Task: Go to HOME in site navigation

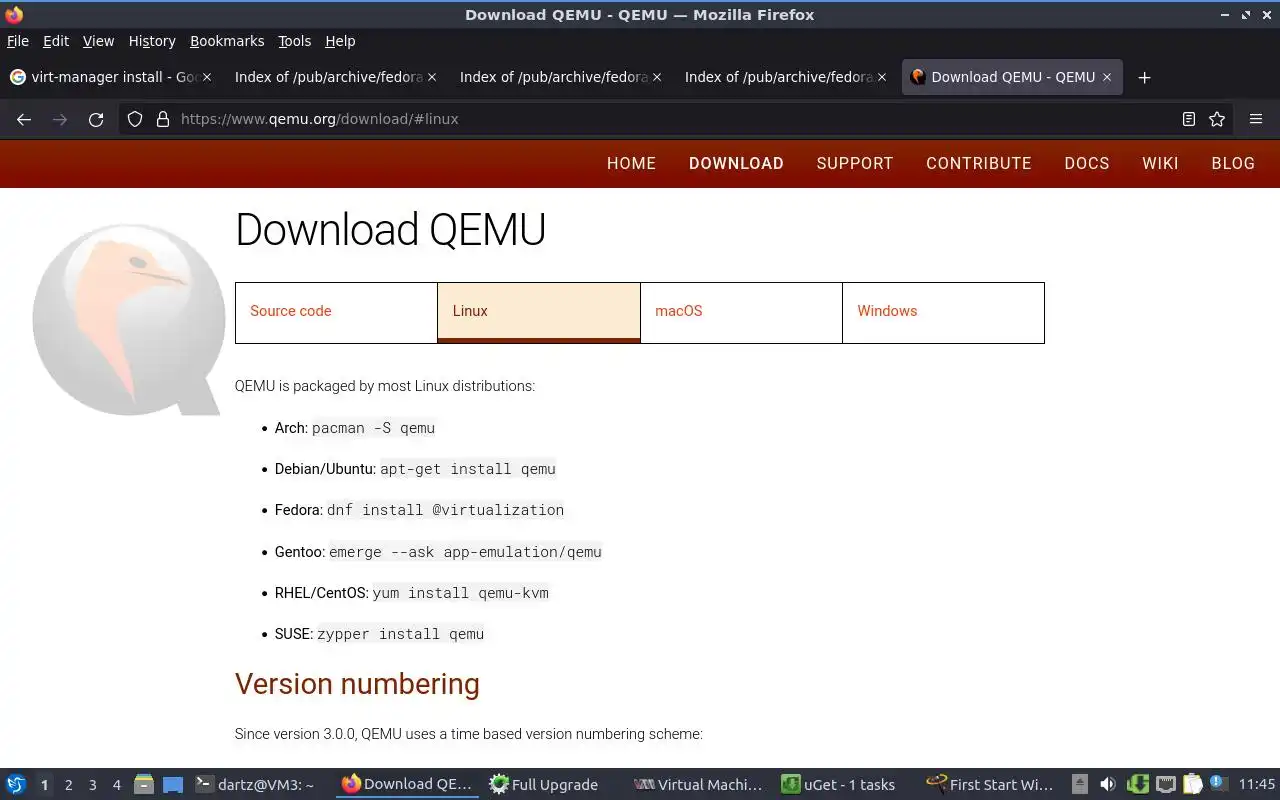Action: coord(631,163)
